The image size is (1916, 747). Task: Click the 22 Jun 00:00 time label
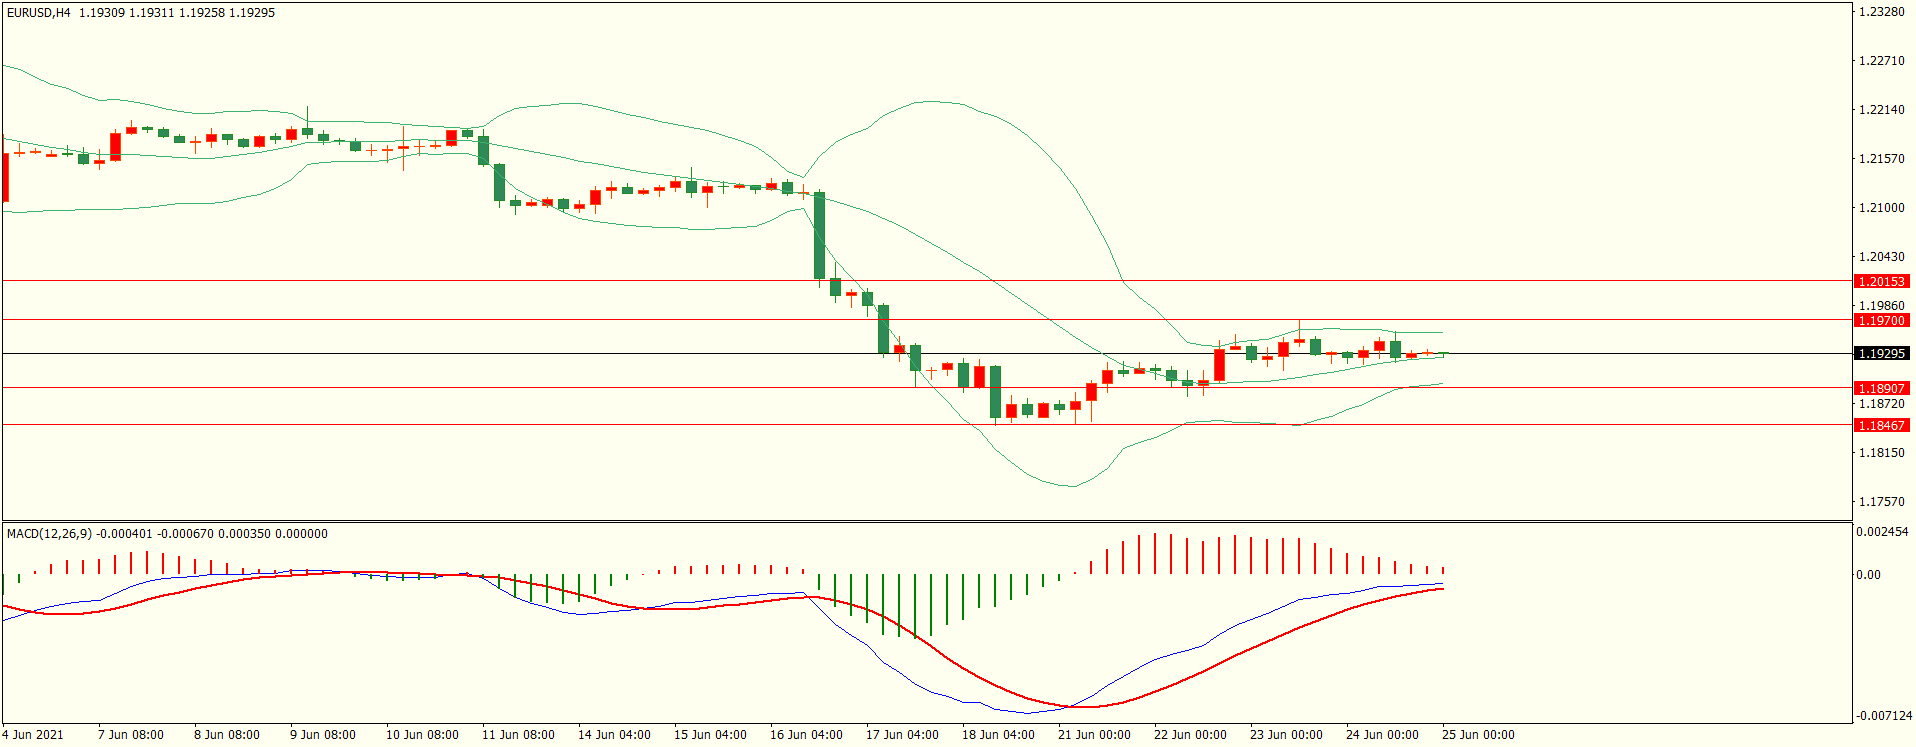(x=1190, y=735)
